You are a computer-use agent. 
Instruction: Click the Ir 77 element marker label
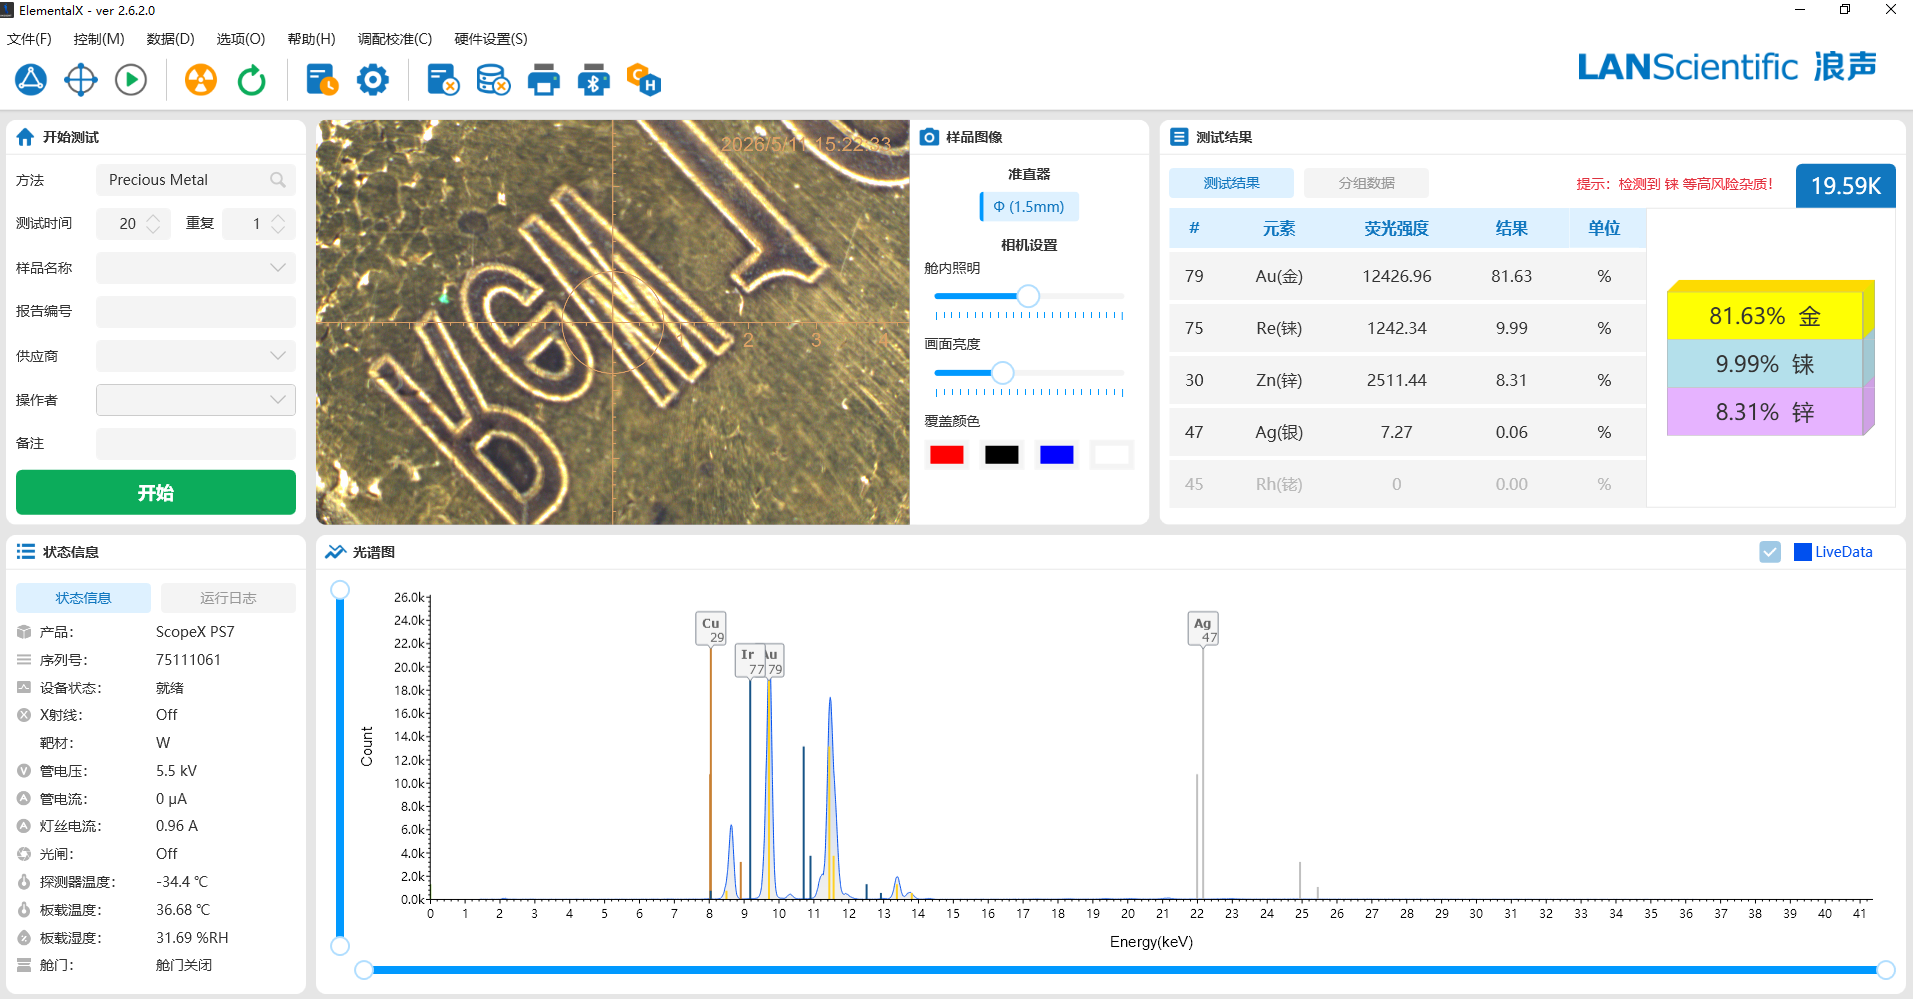pyautogui.click(x=750, y=661)
